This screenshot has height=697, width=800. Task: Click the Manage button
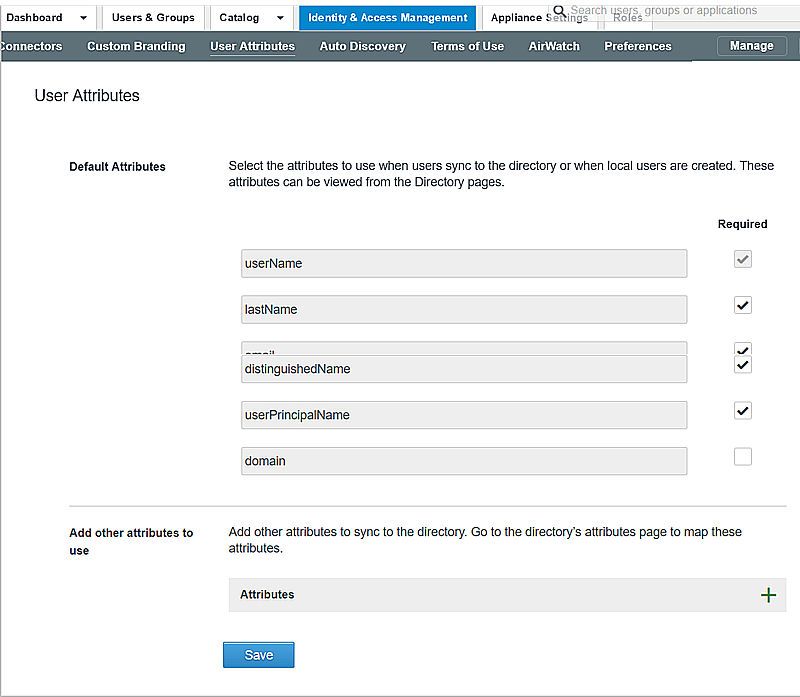pos(752,46)
